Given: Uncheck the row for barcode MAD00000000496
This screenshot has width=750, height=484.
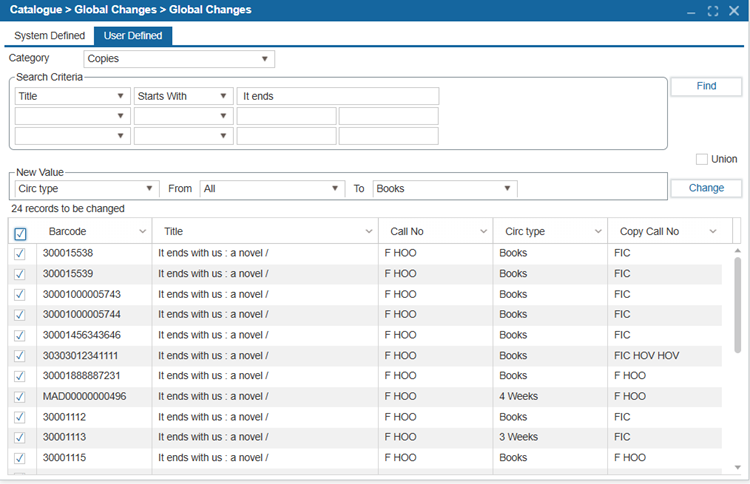Looking at the screenshot, I should [x=20, y=397].
